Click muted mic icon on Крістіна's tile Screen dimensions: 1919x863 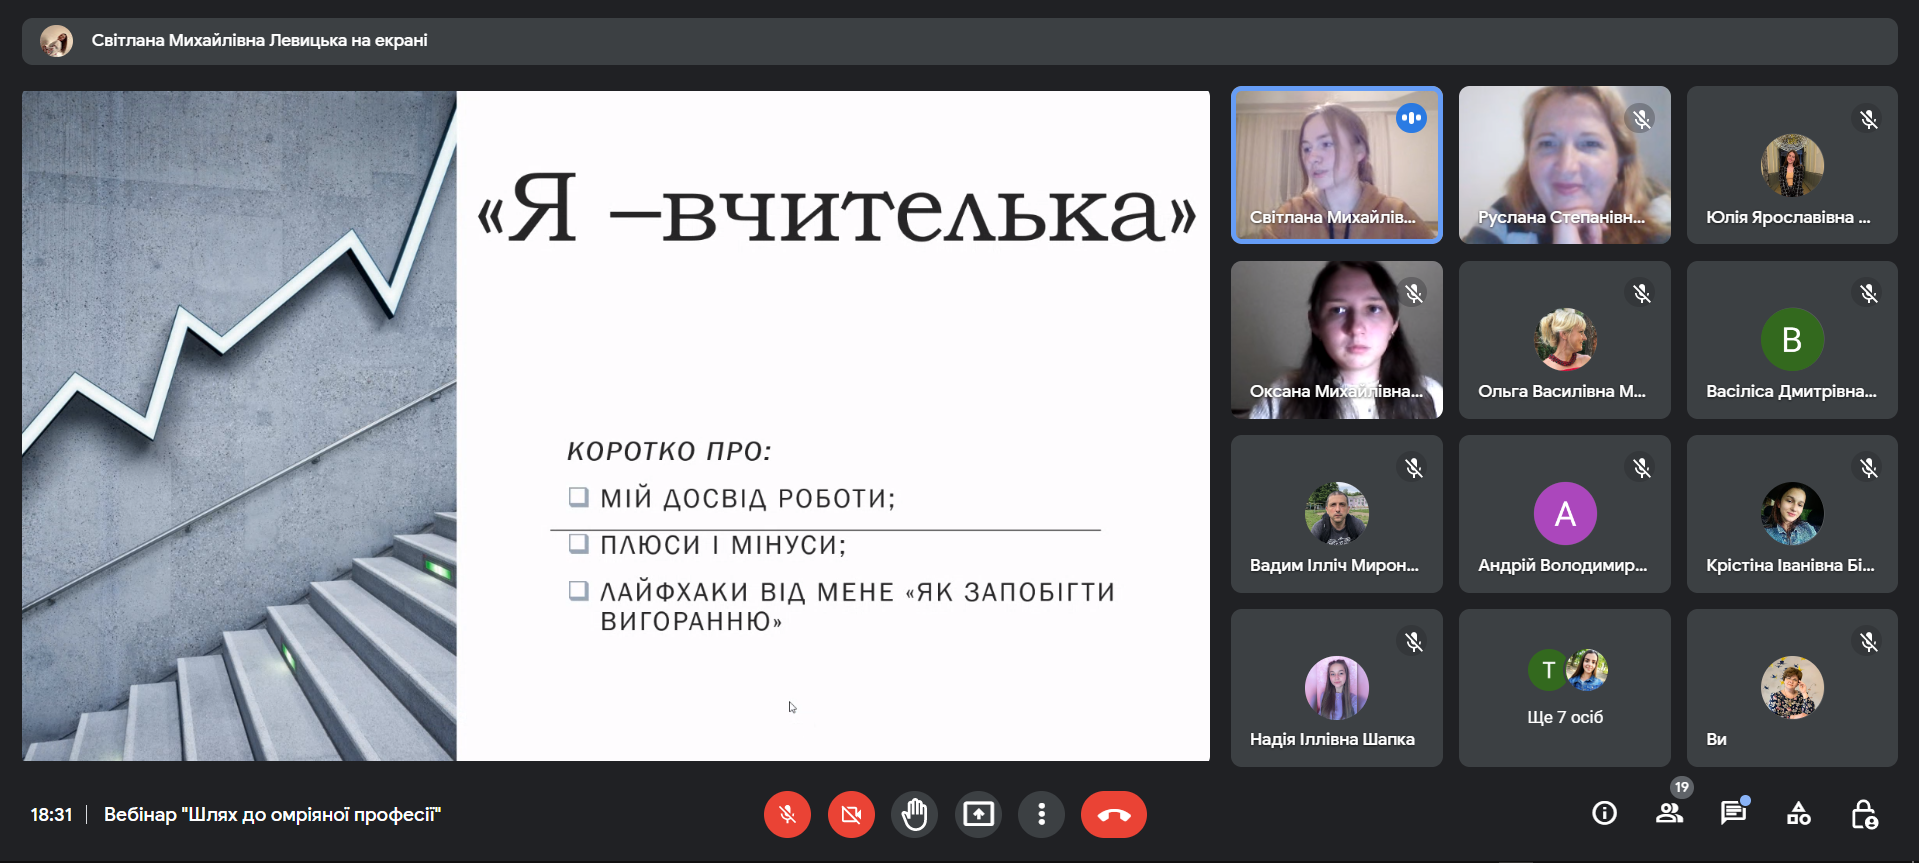coord(1868,467)
